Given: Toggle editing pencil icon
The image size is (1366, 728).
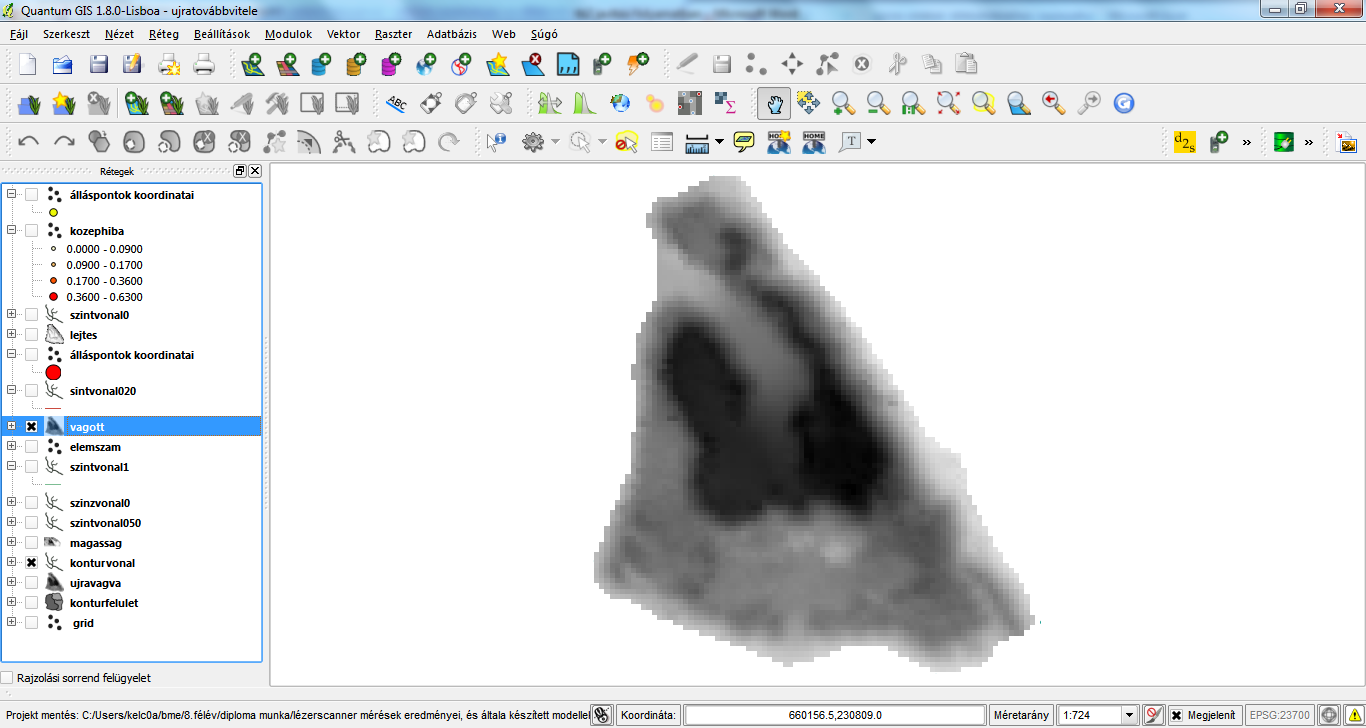Looking at the screenshot, I should [686, 65].
